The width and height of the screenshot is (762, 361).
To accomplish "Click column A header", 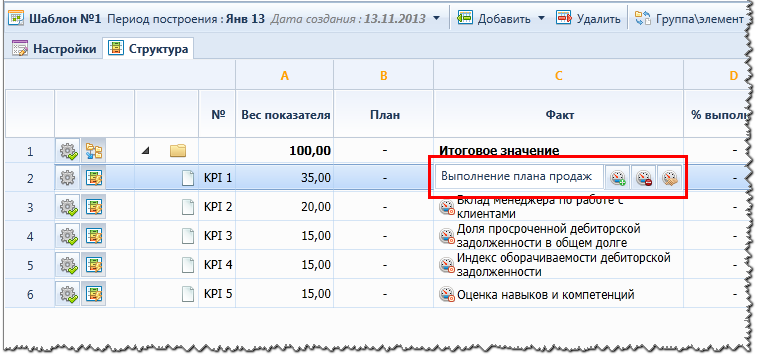I will tap(285, 75).
